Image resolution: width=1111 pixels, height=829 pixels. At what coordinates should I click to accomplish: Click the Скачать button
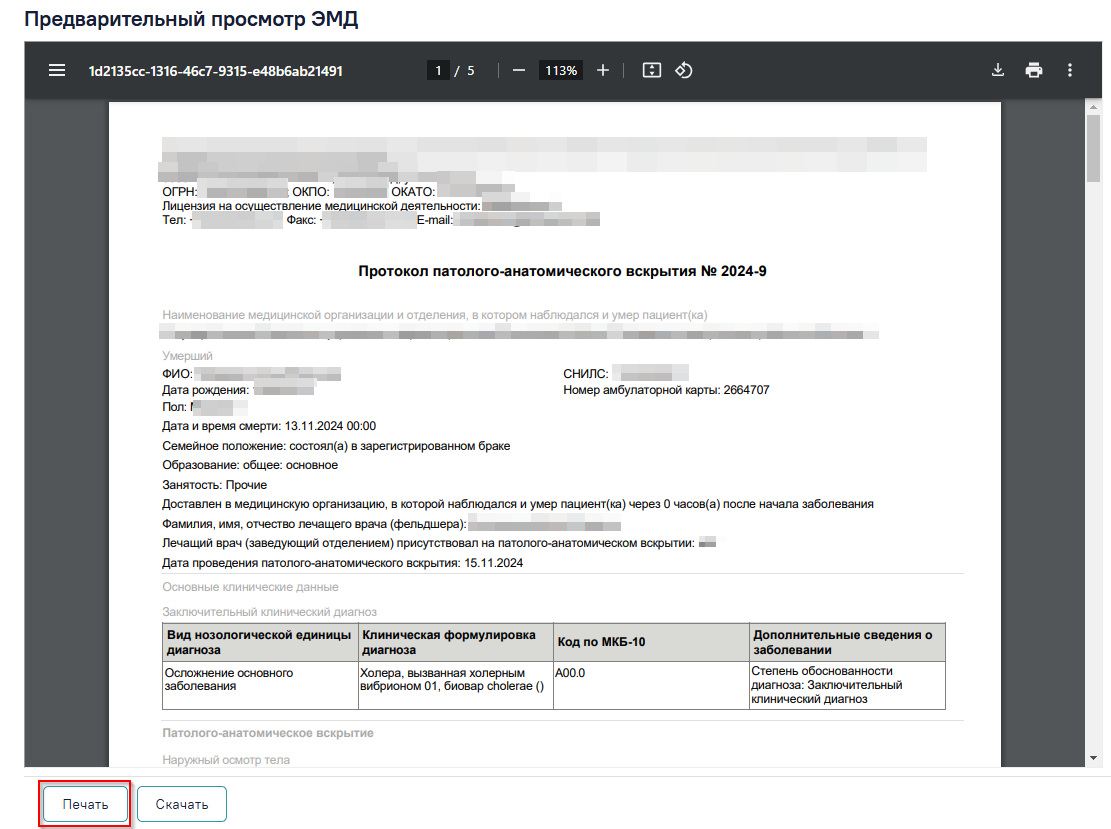(182, 804)
